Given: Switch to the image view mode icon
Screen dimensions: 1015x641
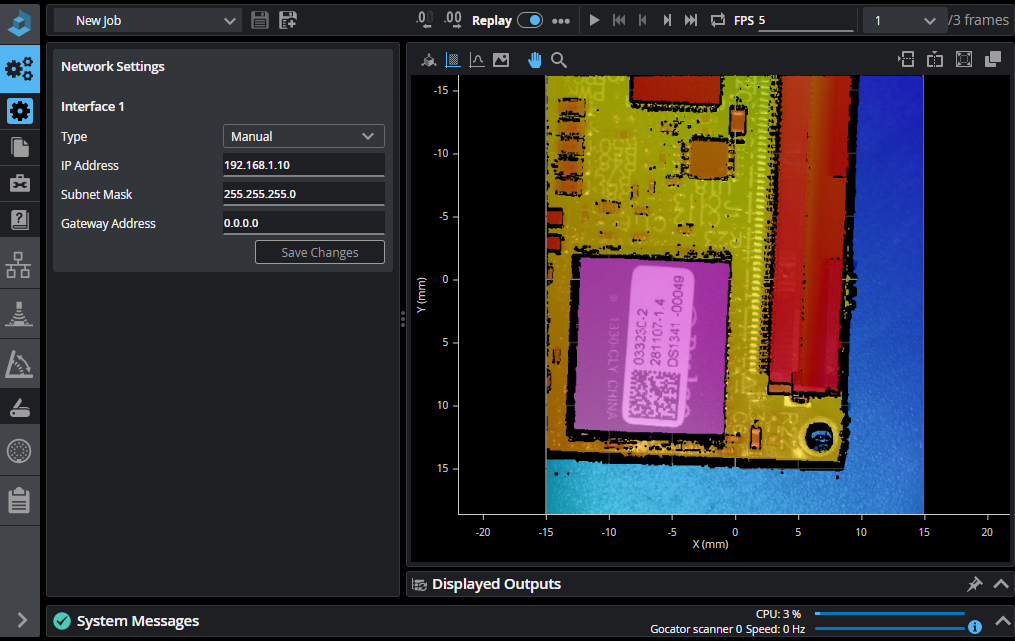Looking at the screenshot, I should [x=501, y=60].
